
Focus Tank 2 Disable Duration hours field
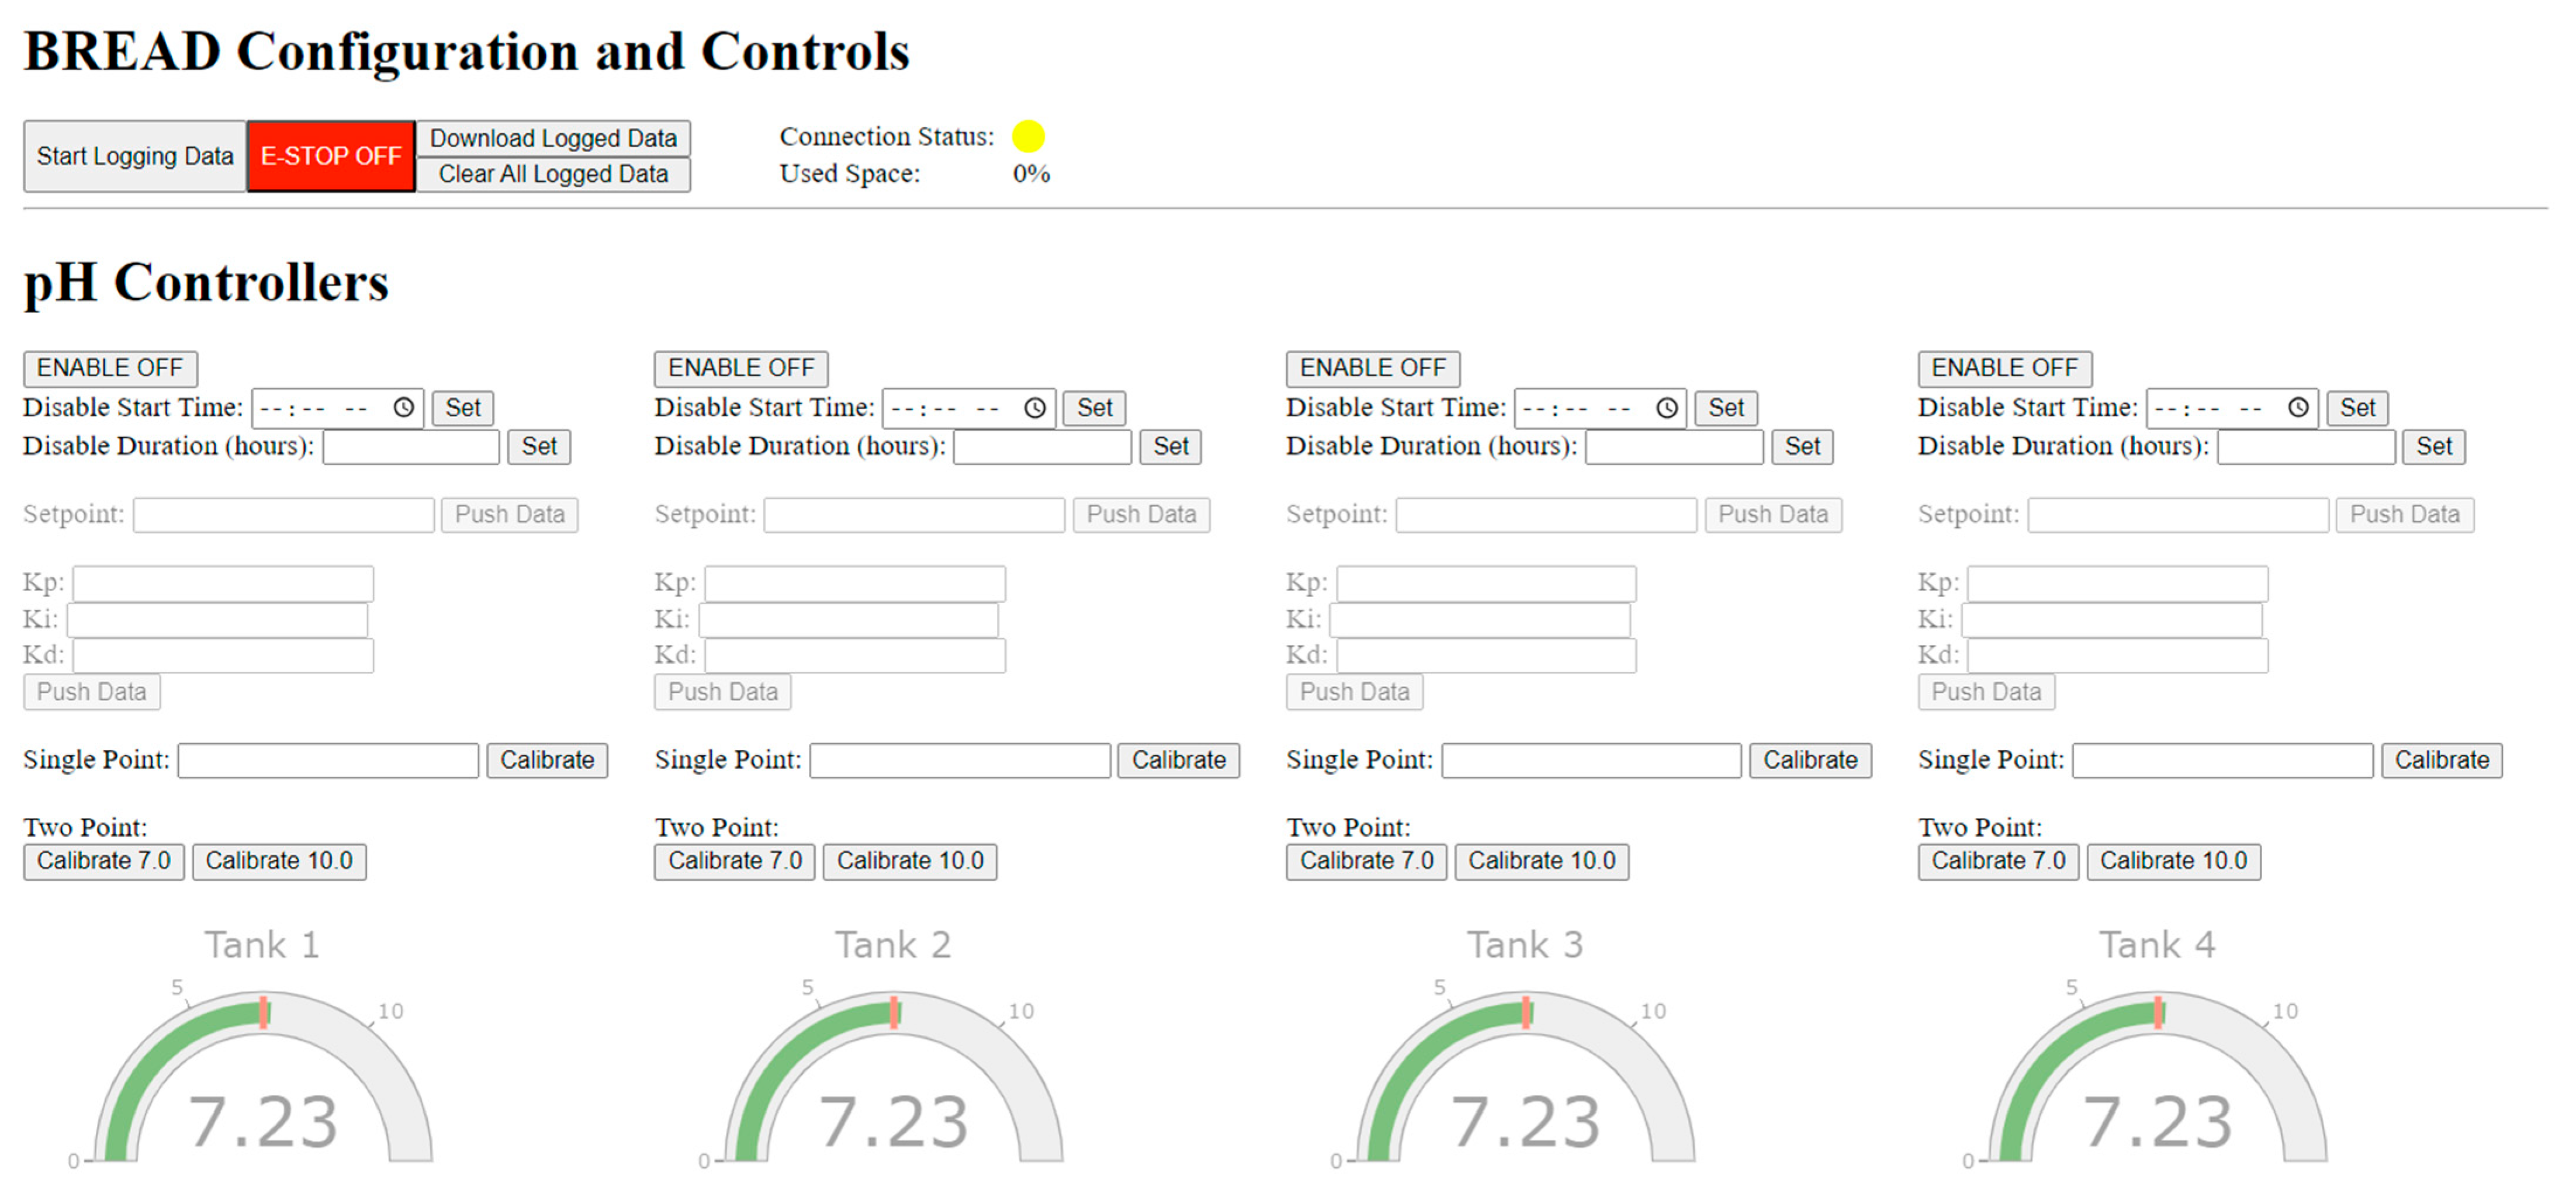pos(1042,446)
